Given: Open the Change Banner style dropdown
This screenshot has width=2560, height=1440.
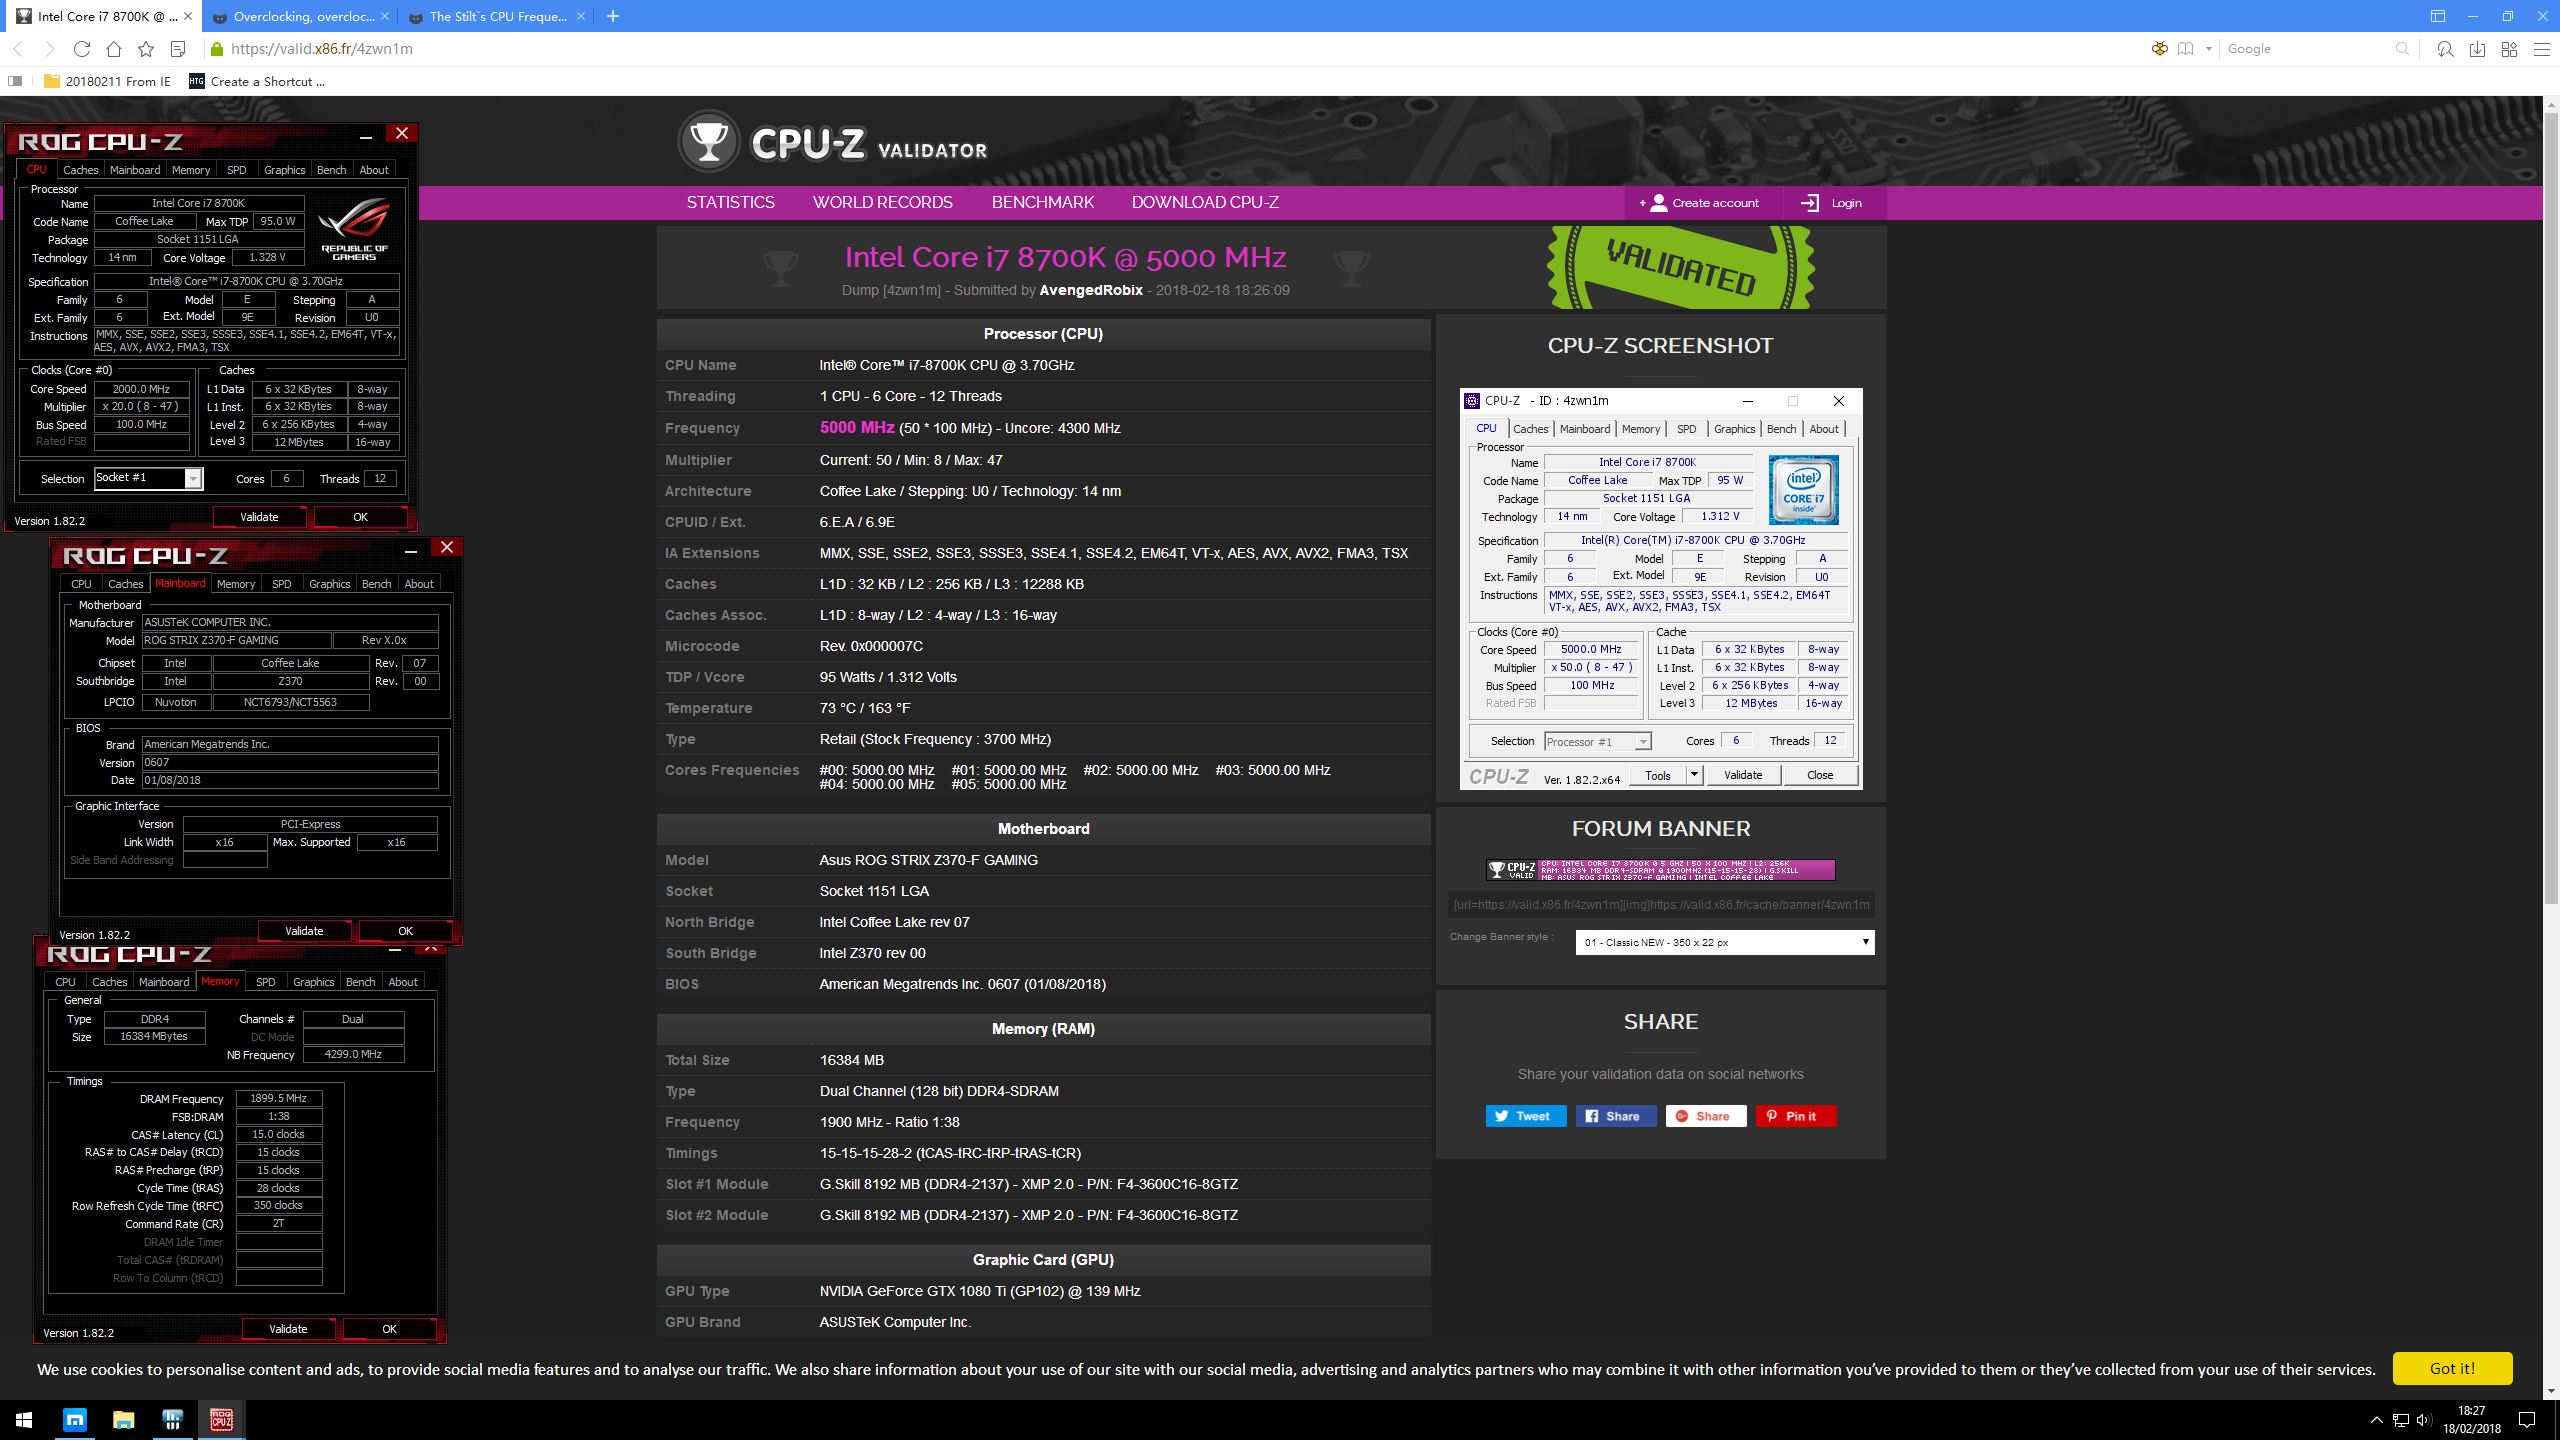Looking at the screenshot, I should 1724,942.
